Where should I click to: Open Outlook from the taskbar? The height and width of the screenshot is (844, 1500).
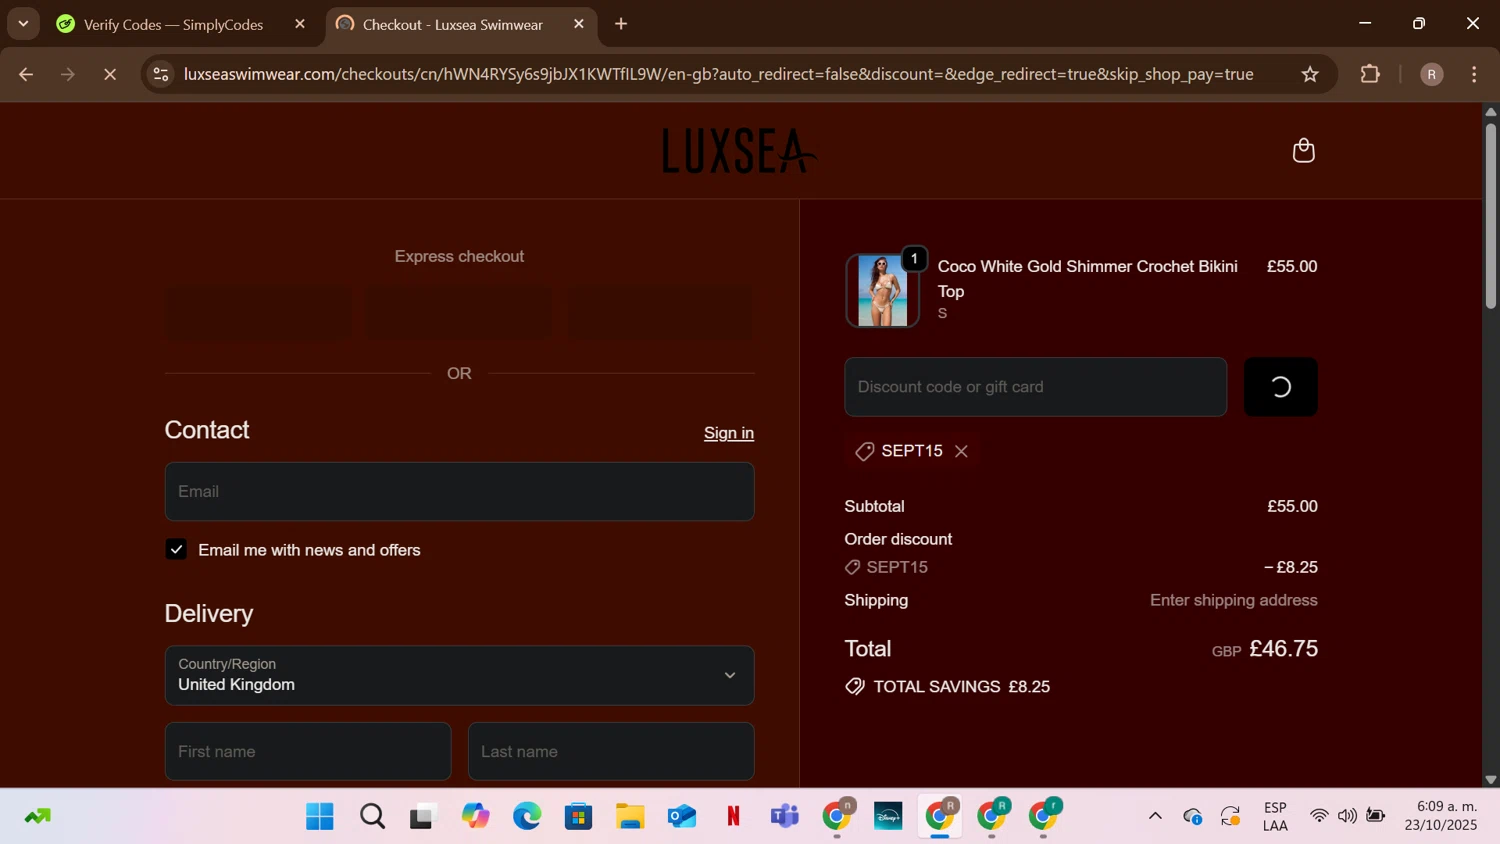coord(682,817)
